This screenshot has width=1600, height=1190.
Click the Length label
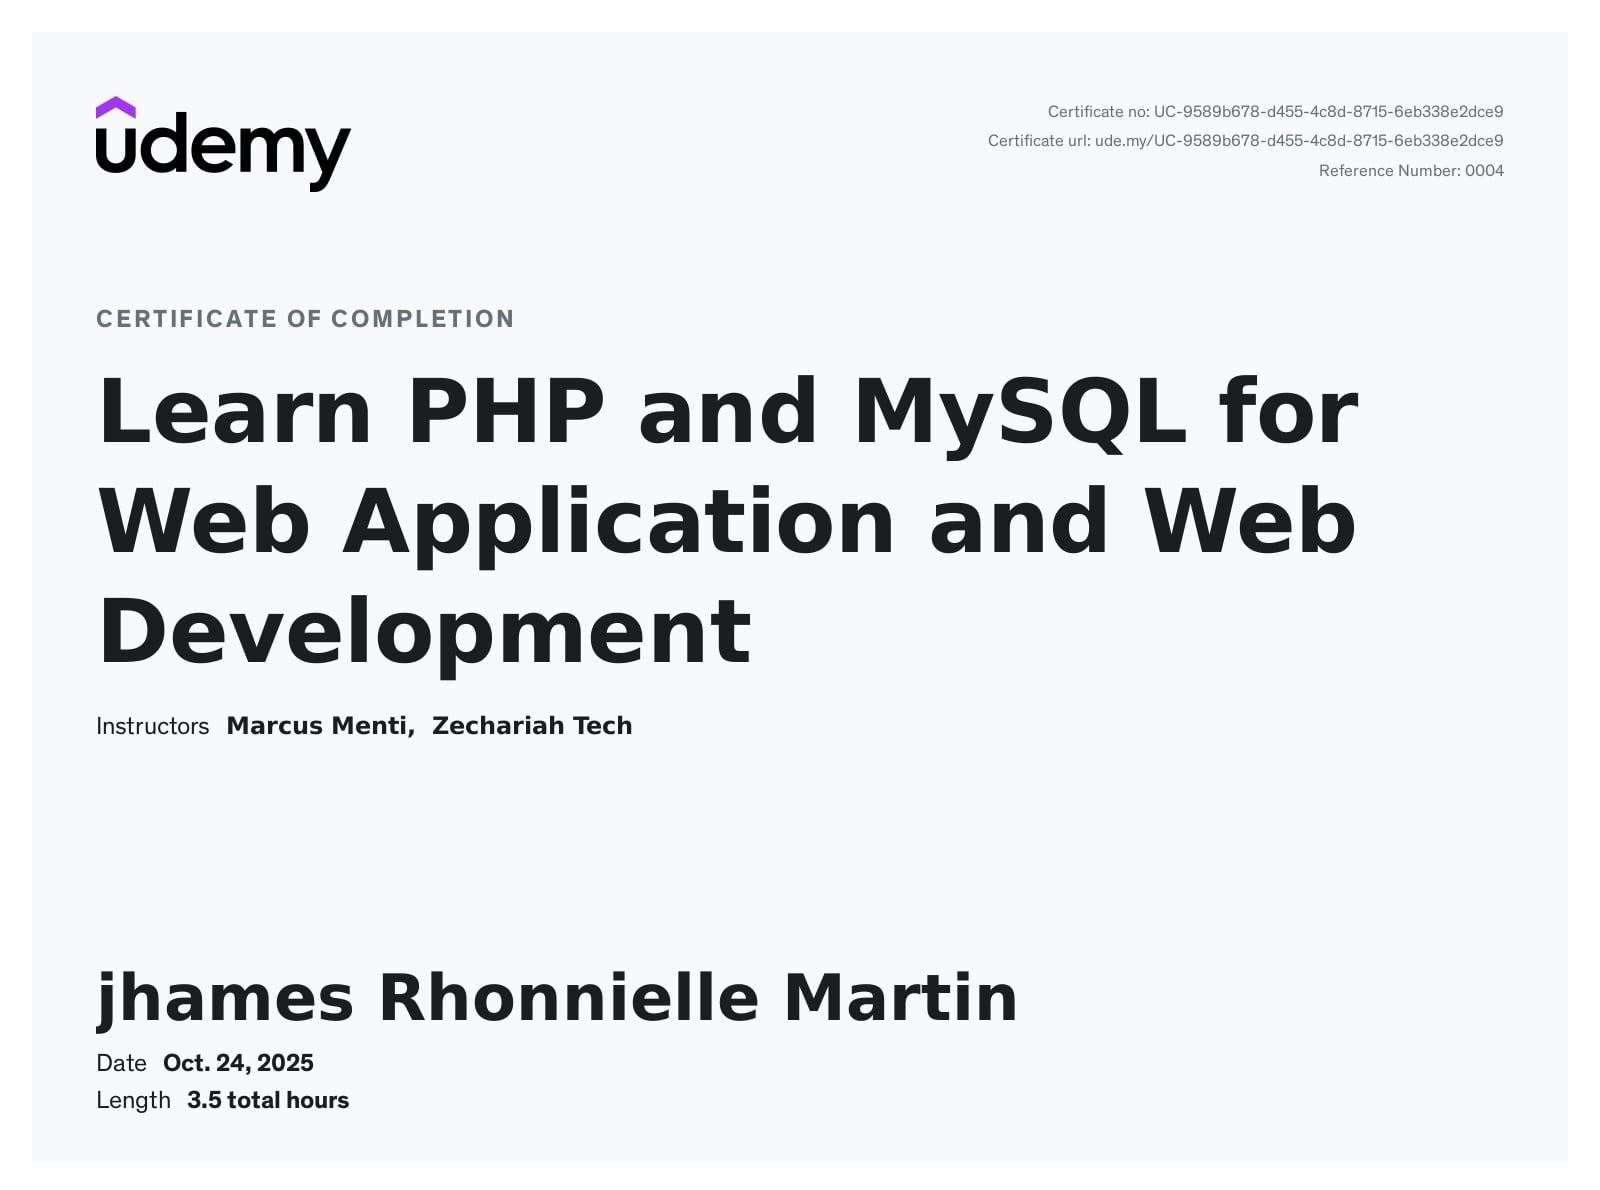133,1100
